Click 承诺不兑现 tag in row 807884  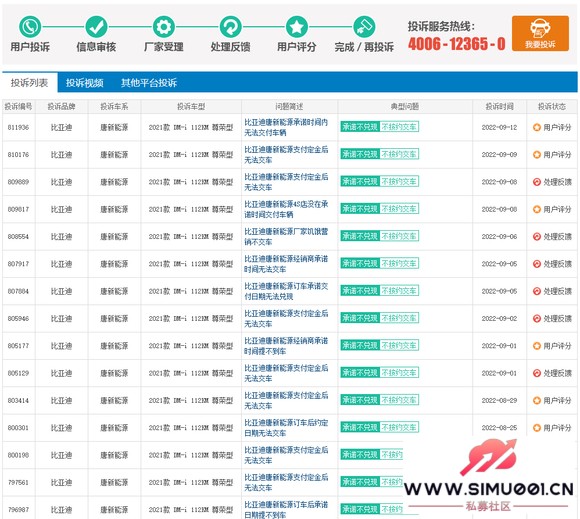tap(360, 291)
